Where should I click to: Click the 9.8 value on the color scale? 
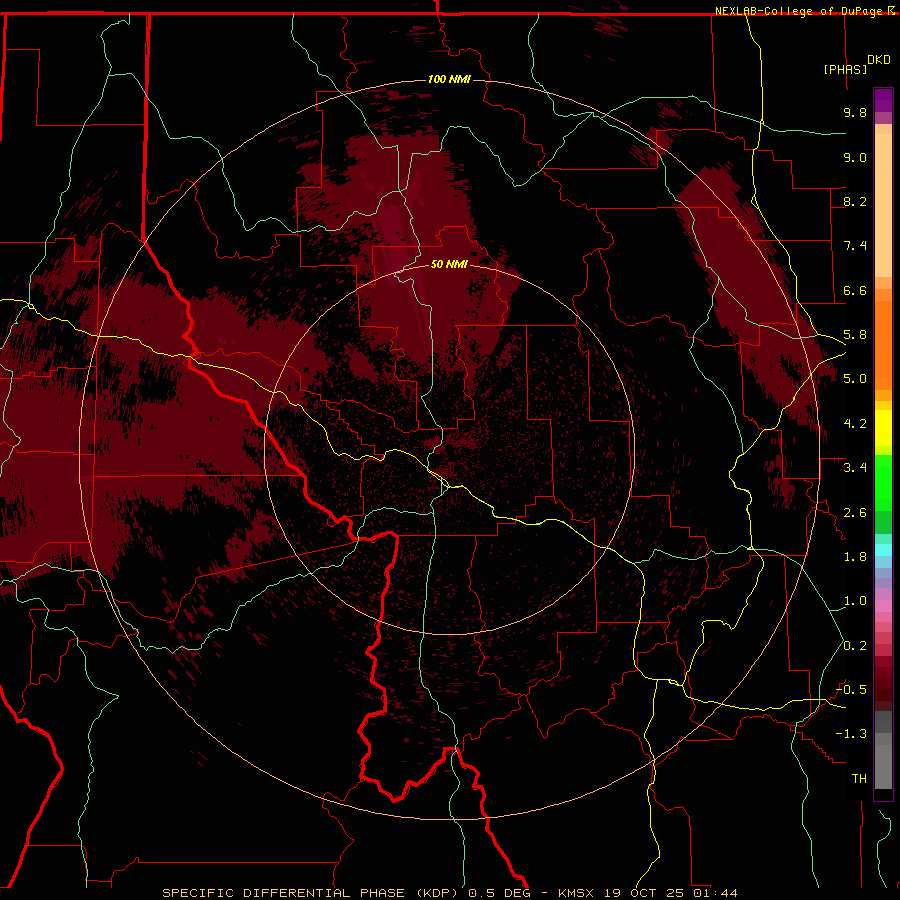[x=855, y=112]
